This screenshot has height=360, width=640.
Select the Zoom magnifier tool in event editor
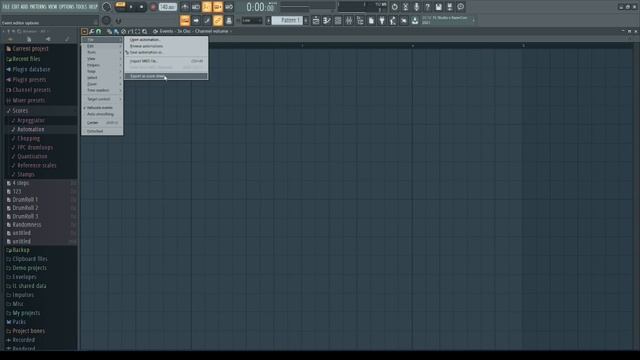(144, 31)
